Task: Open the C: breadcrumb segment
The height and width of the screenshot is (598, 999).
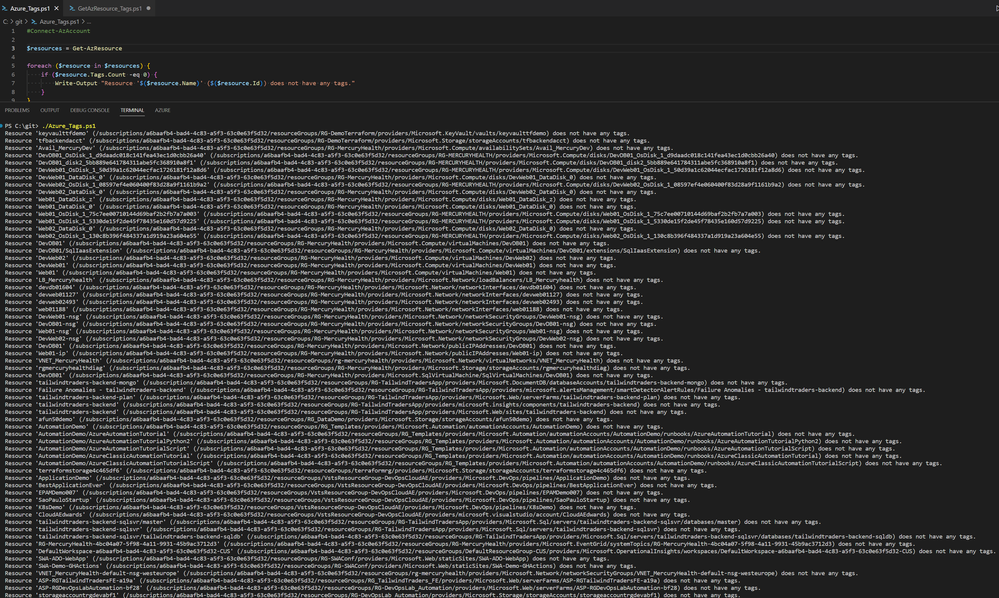Action: click(5, 22)
